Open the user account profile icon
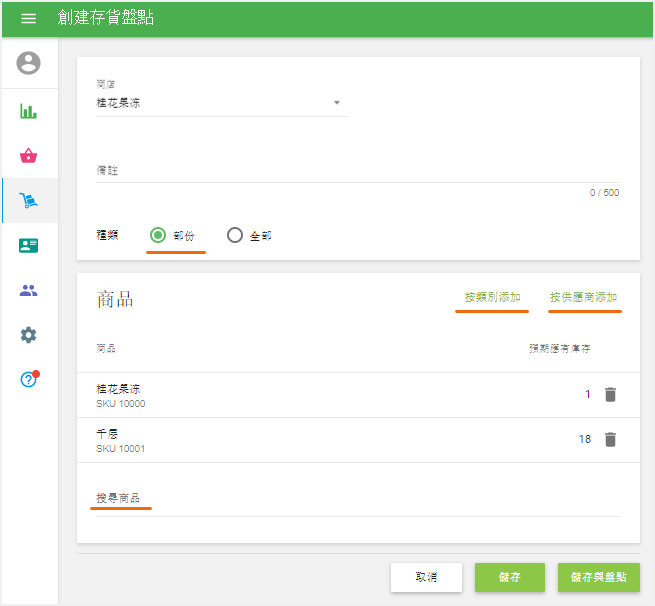 click(29, 64)
